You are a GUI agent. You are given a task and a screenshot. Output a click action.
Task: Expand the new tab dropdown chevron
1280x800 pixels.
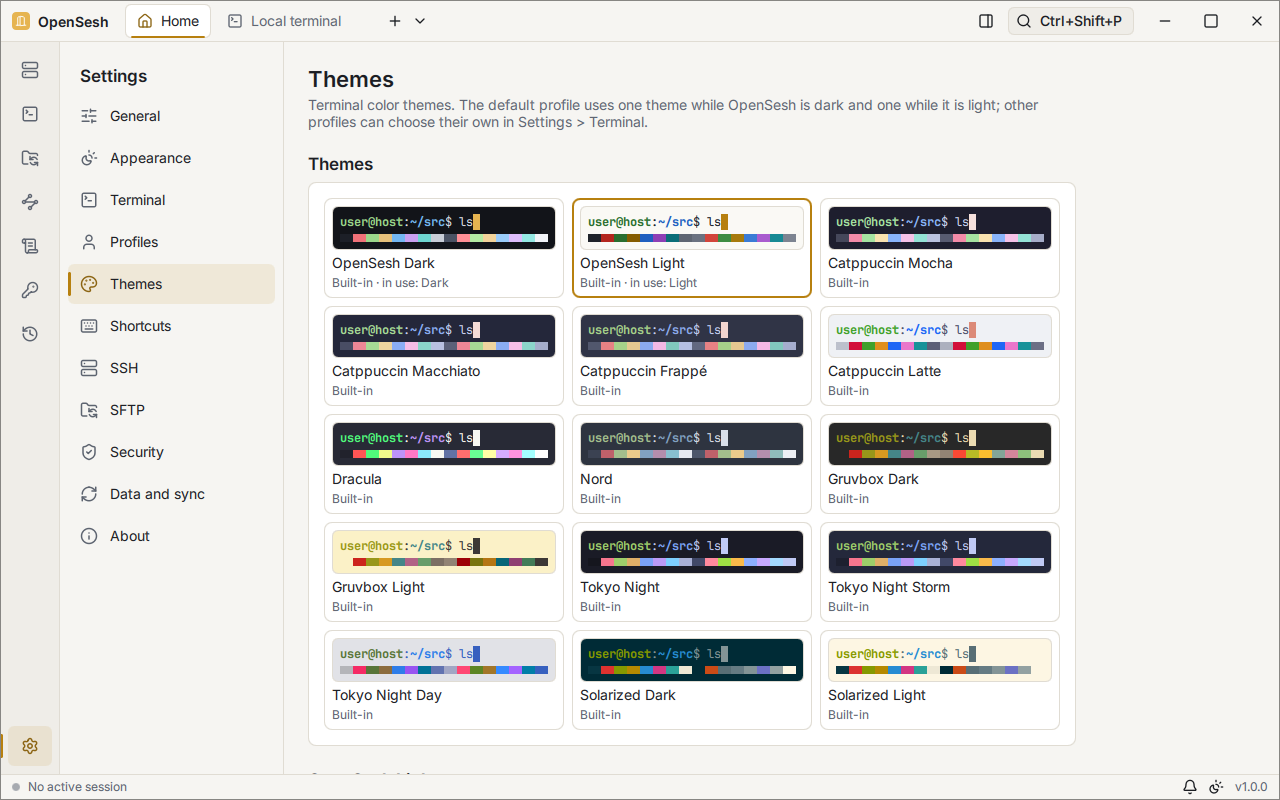click(x=420, y=21)
